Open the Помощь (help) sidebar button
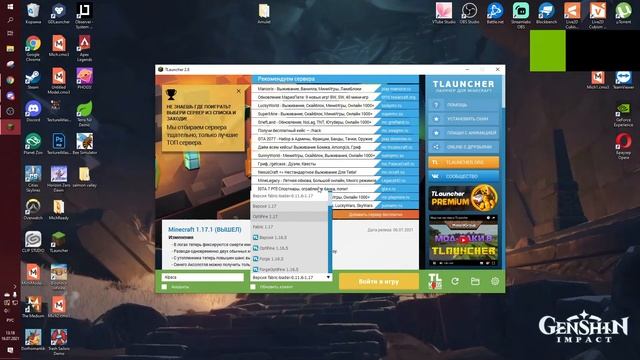The width and height of the screenshot is (640, 360). [x=463, y=105]
